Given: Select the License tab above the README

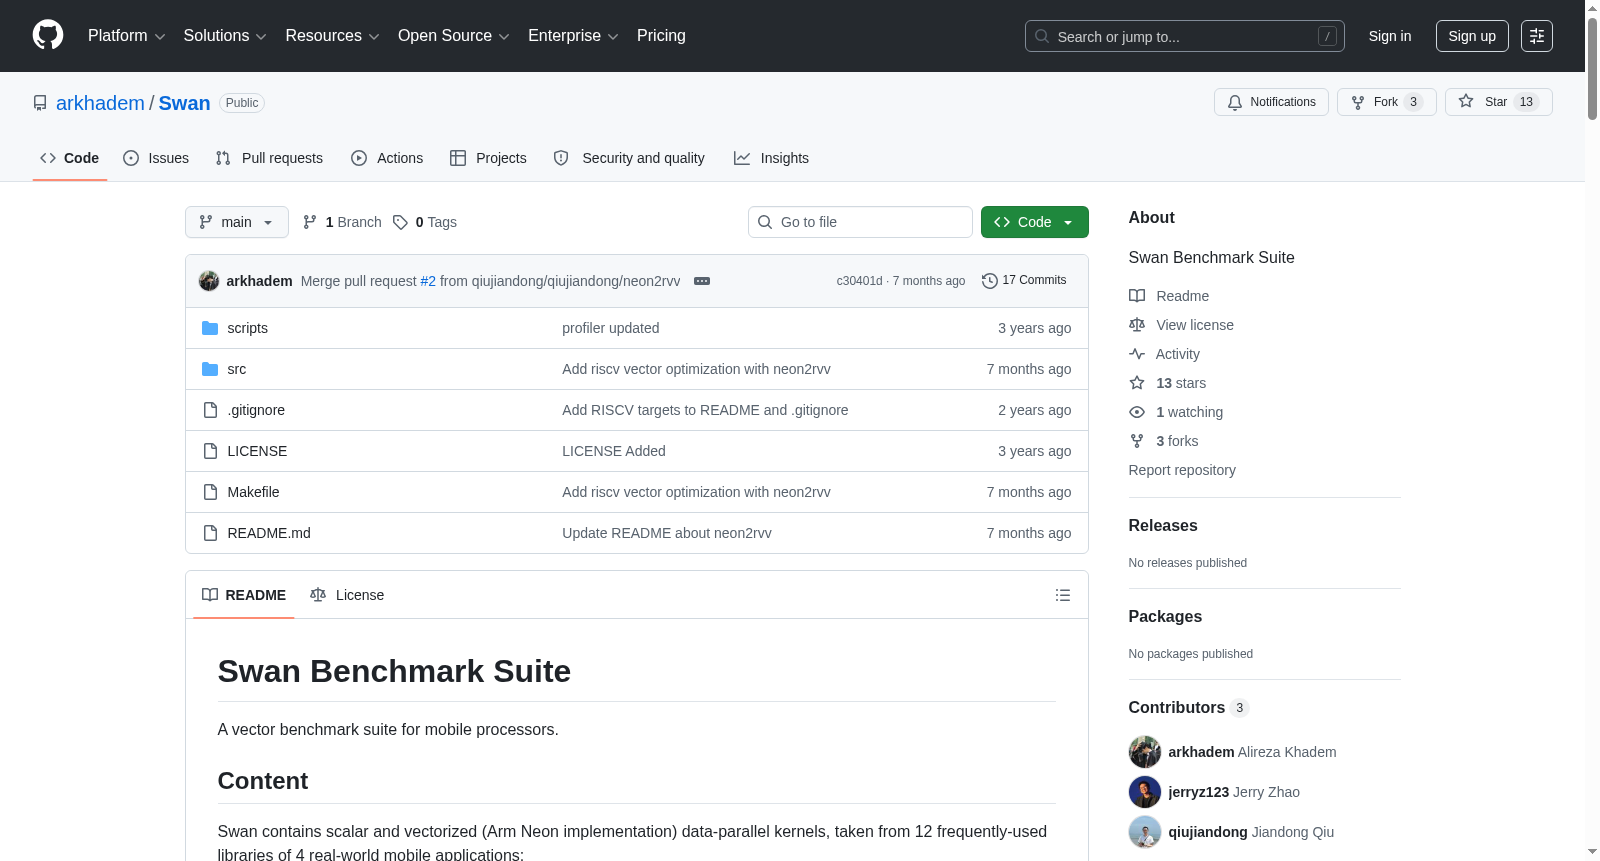Looking at the screenshot, I should (x=347, y=595).
